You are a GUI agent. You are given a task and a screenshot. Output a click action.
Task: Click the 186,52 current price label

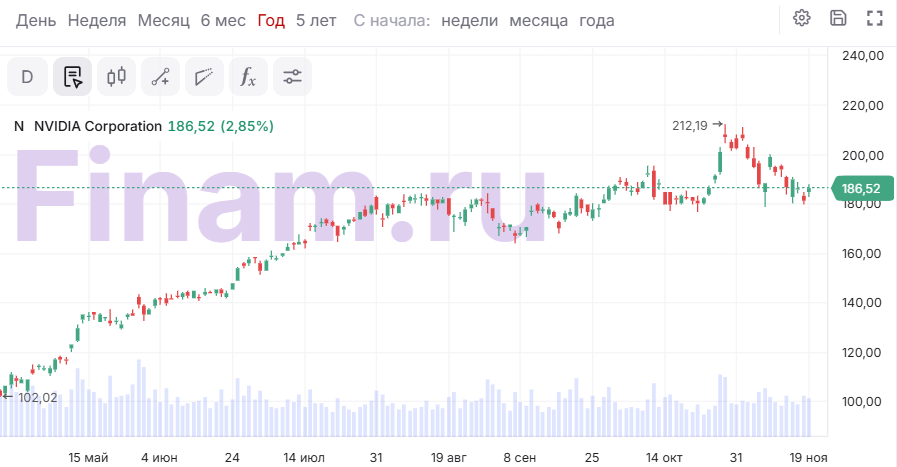coord(860,188)
